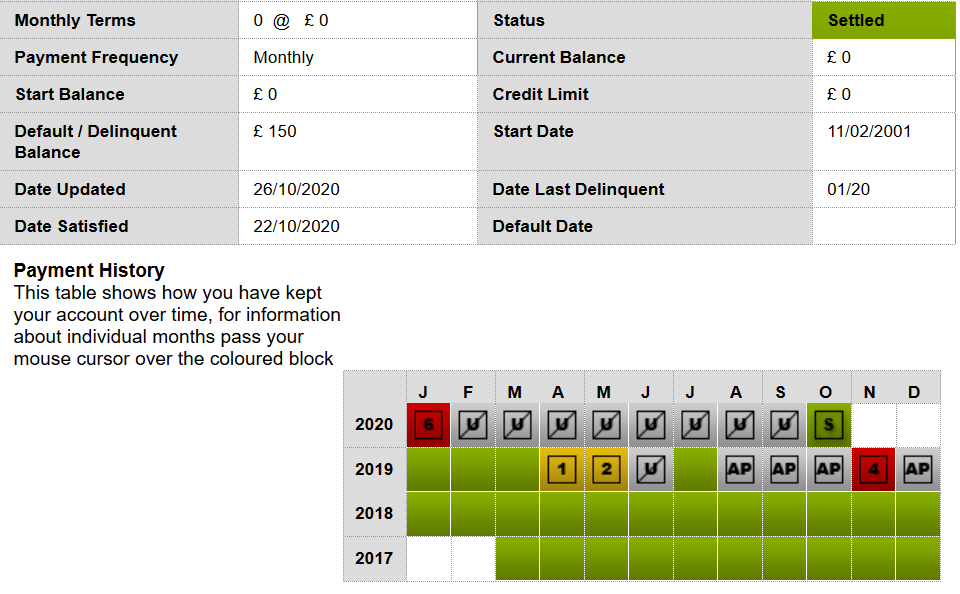Click the U block for June 2019
The height and width of the screenshot is (594, 960).
click(651, 470)
